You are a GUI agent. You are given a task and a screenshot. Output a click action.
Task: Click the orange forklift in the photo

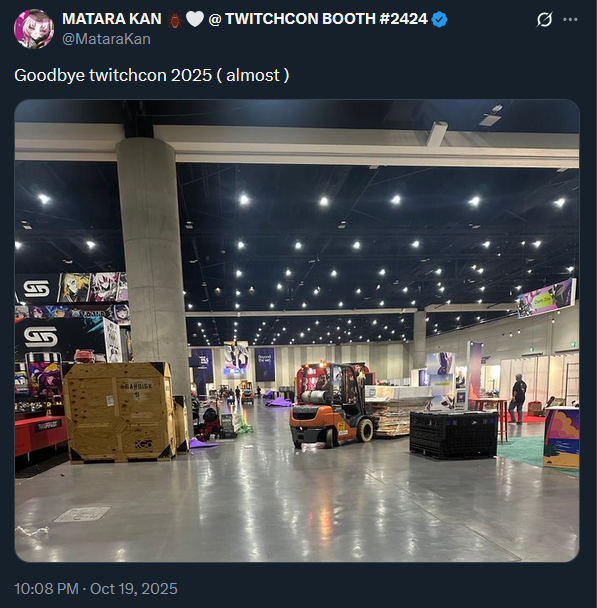pyautogui.click(x=331, y=405)
